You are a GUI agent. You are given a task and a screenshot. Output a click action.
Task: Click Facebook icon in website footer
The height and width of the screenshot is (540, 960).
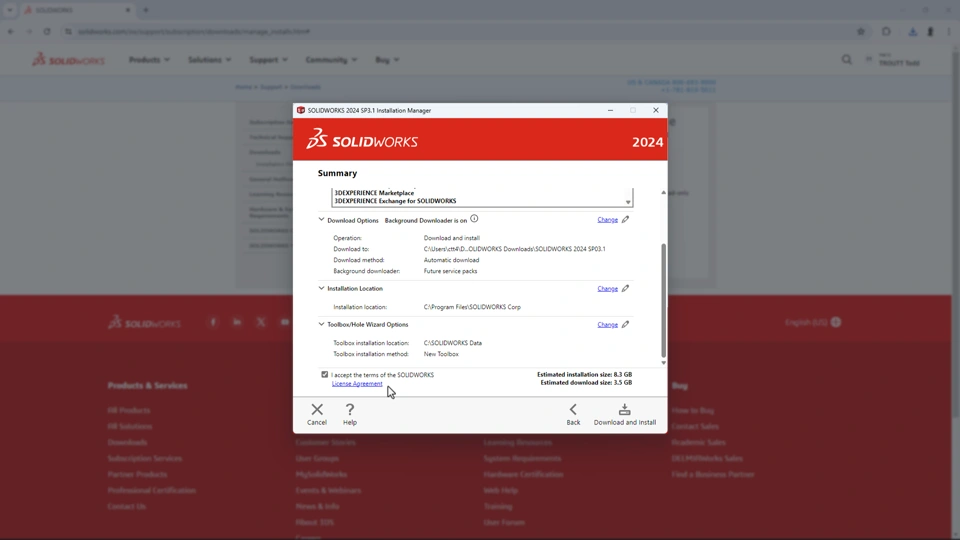click(213, 322)
